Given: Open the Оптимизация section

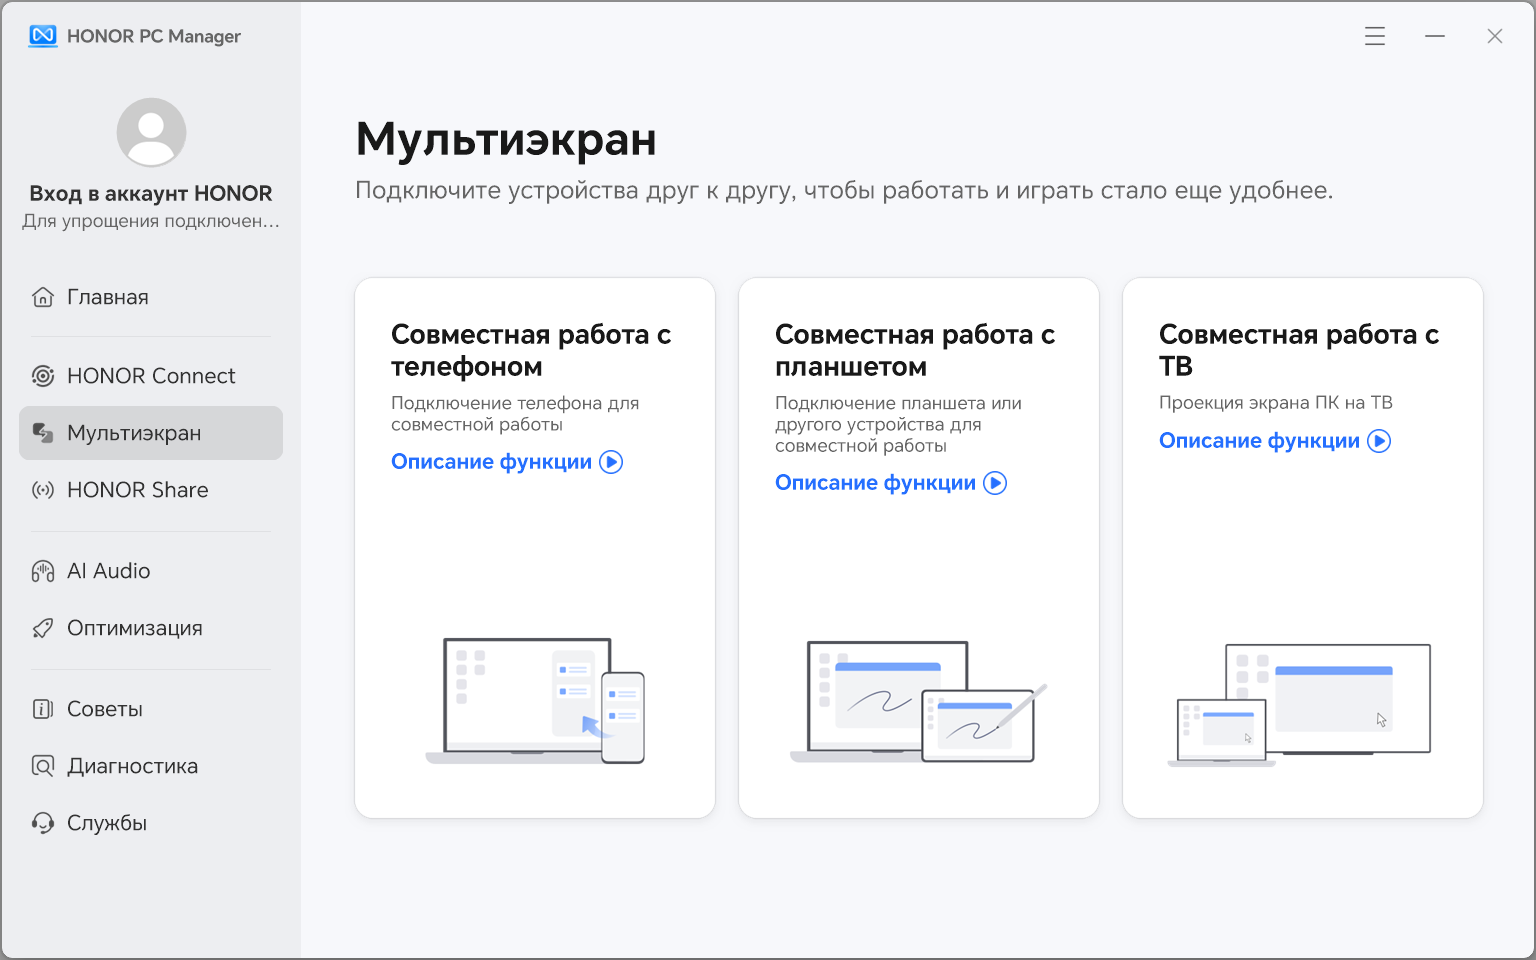Looking at the screenshot, I should [x=151, y=628].
